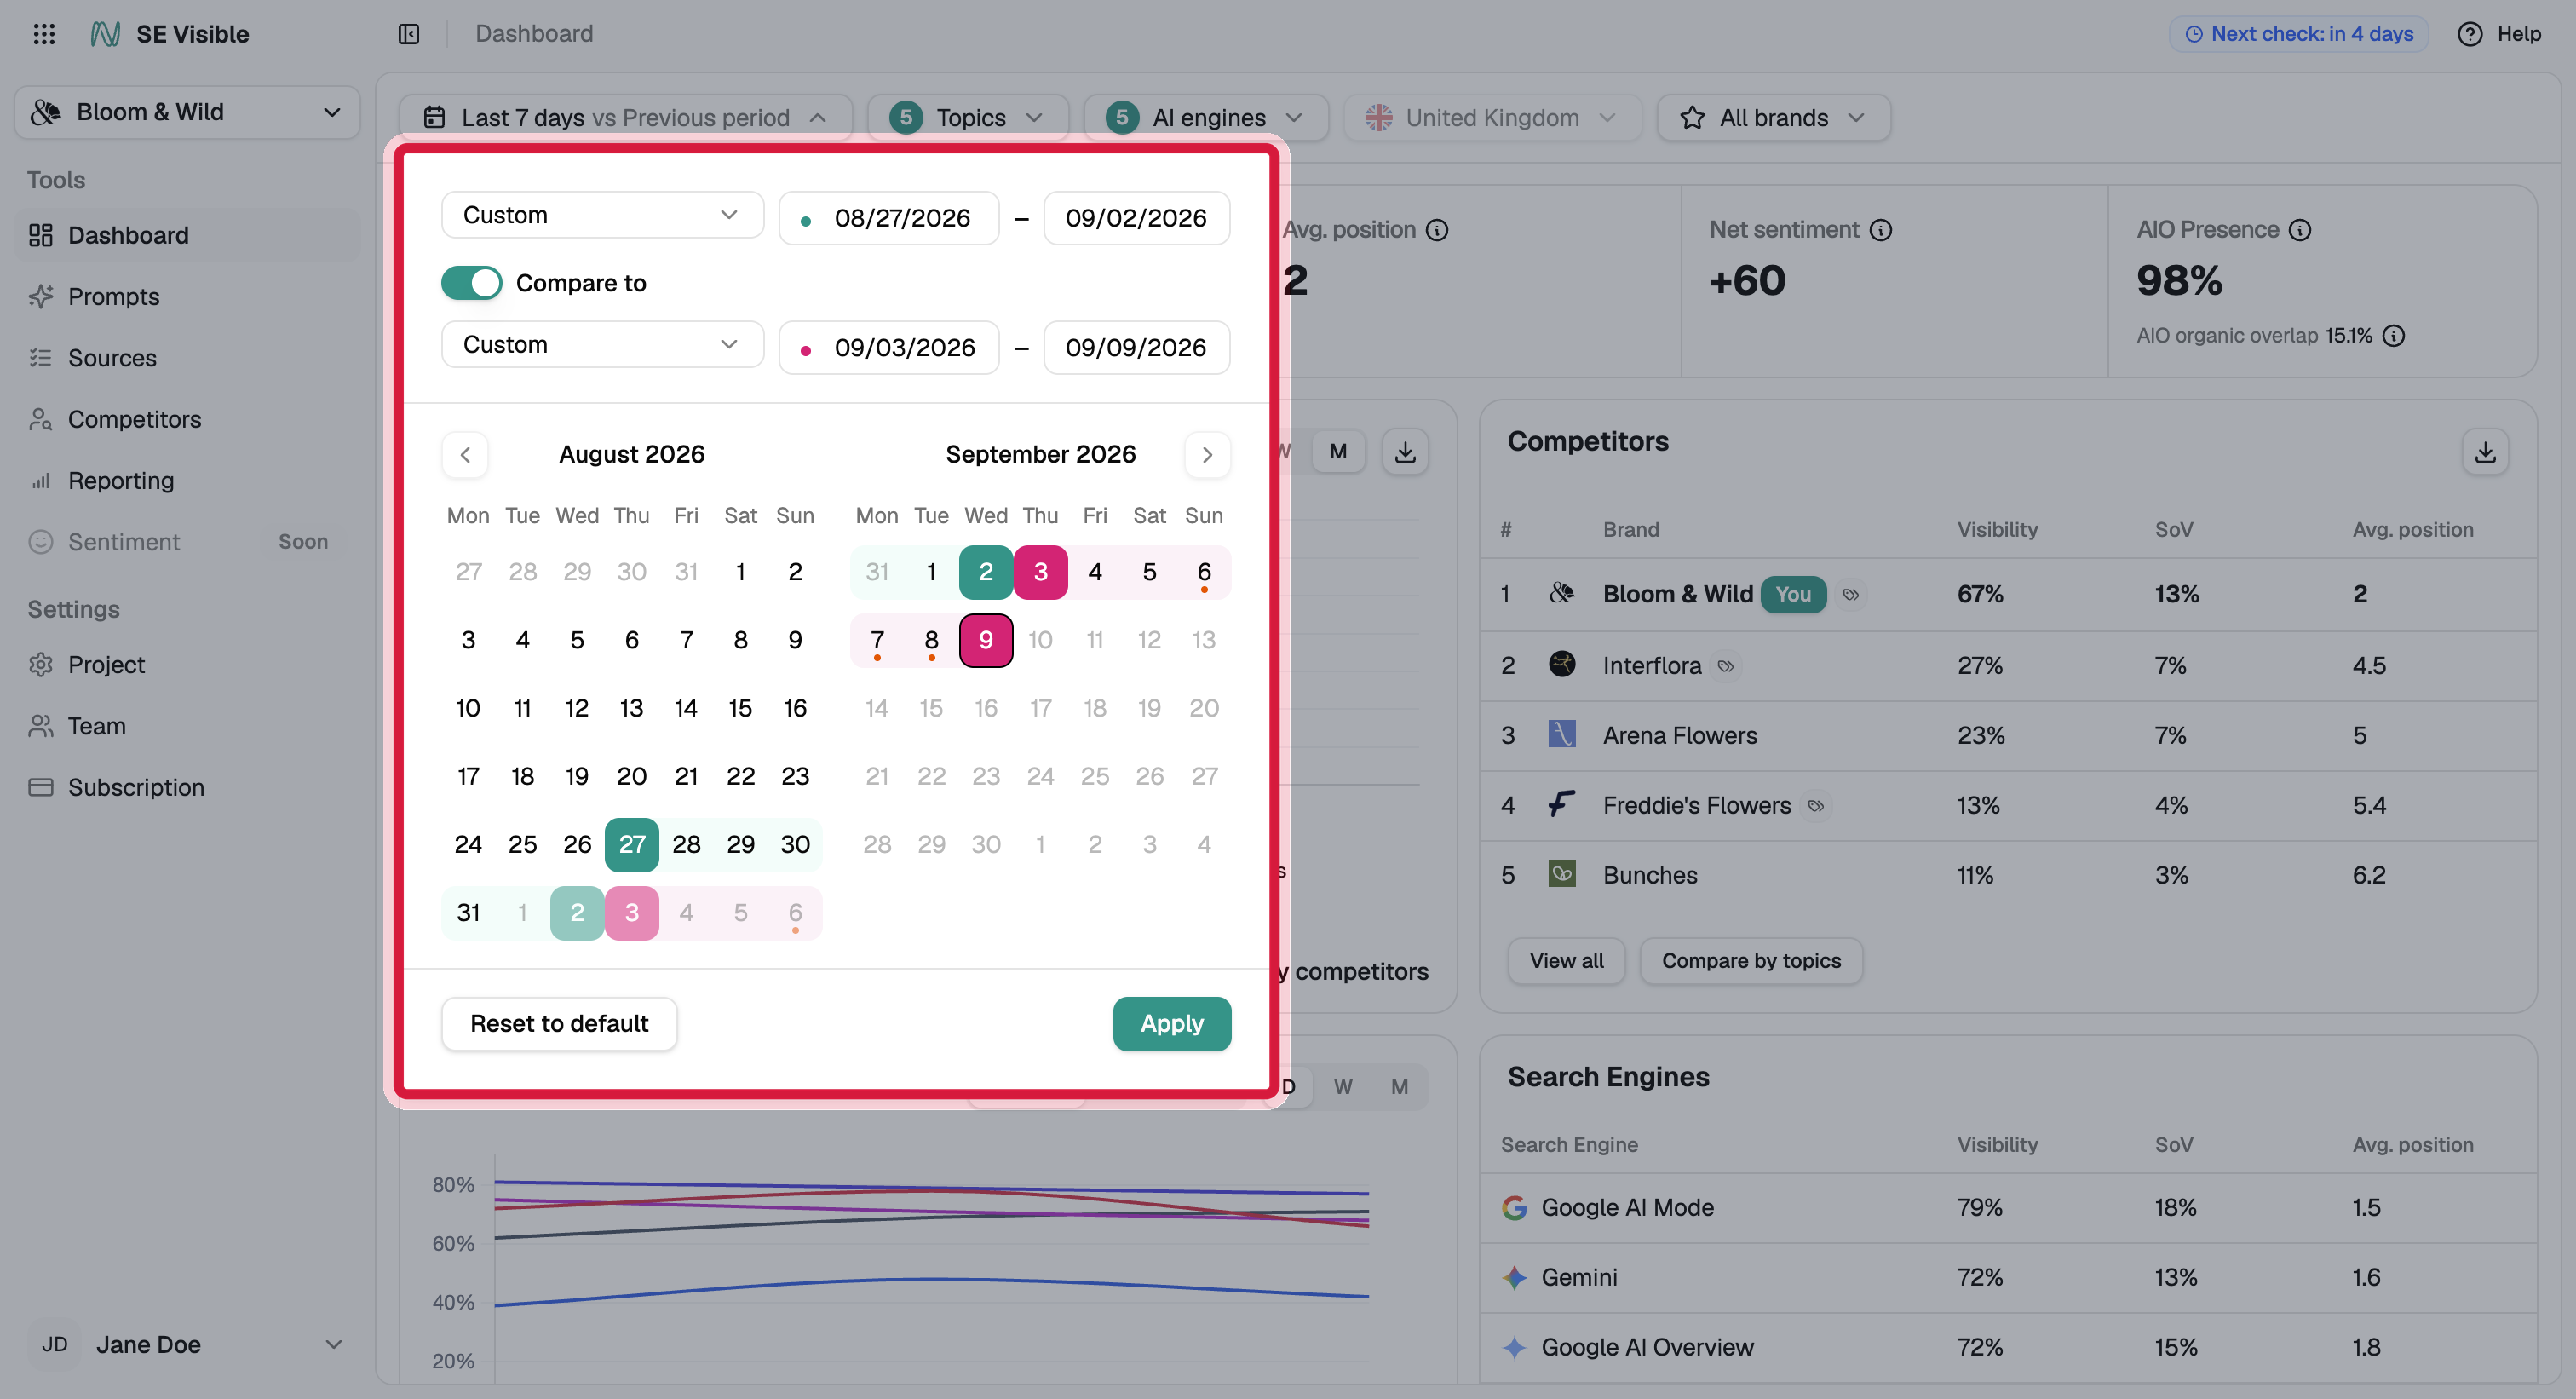The image size is (2576, 1399).
Task: Switch lower chart to M view
Action: point(1399,1087)
